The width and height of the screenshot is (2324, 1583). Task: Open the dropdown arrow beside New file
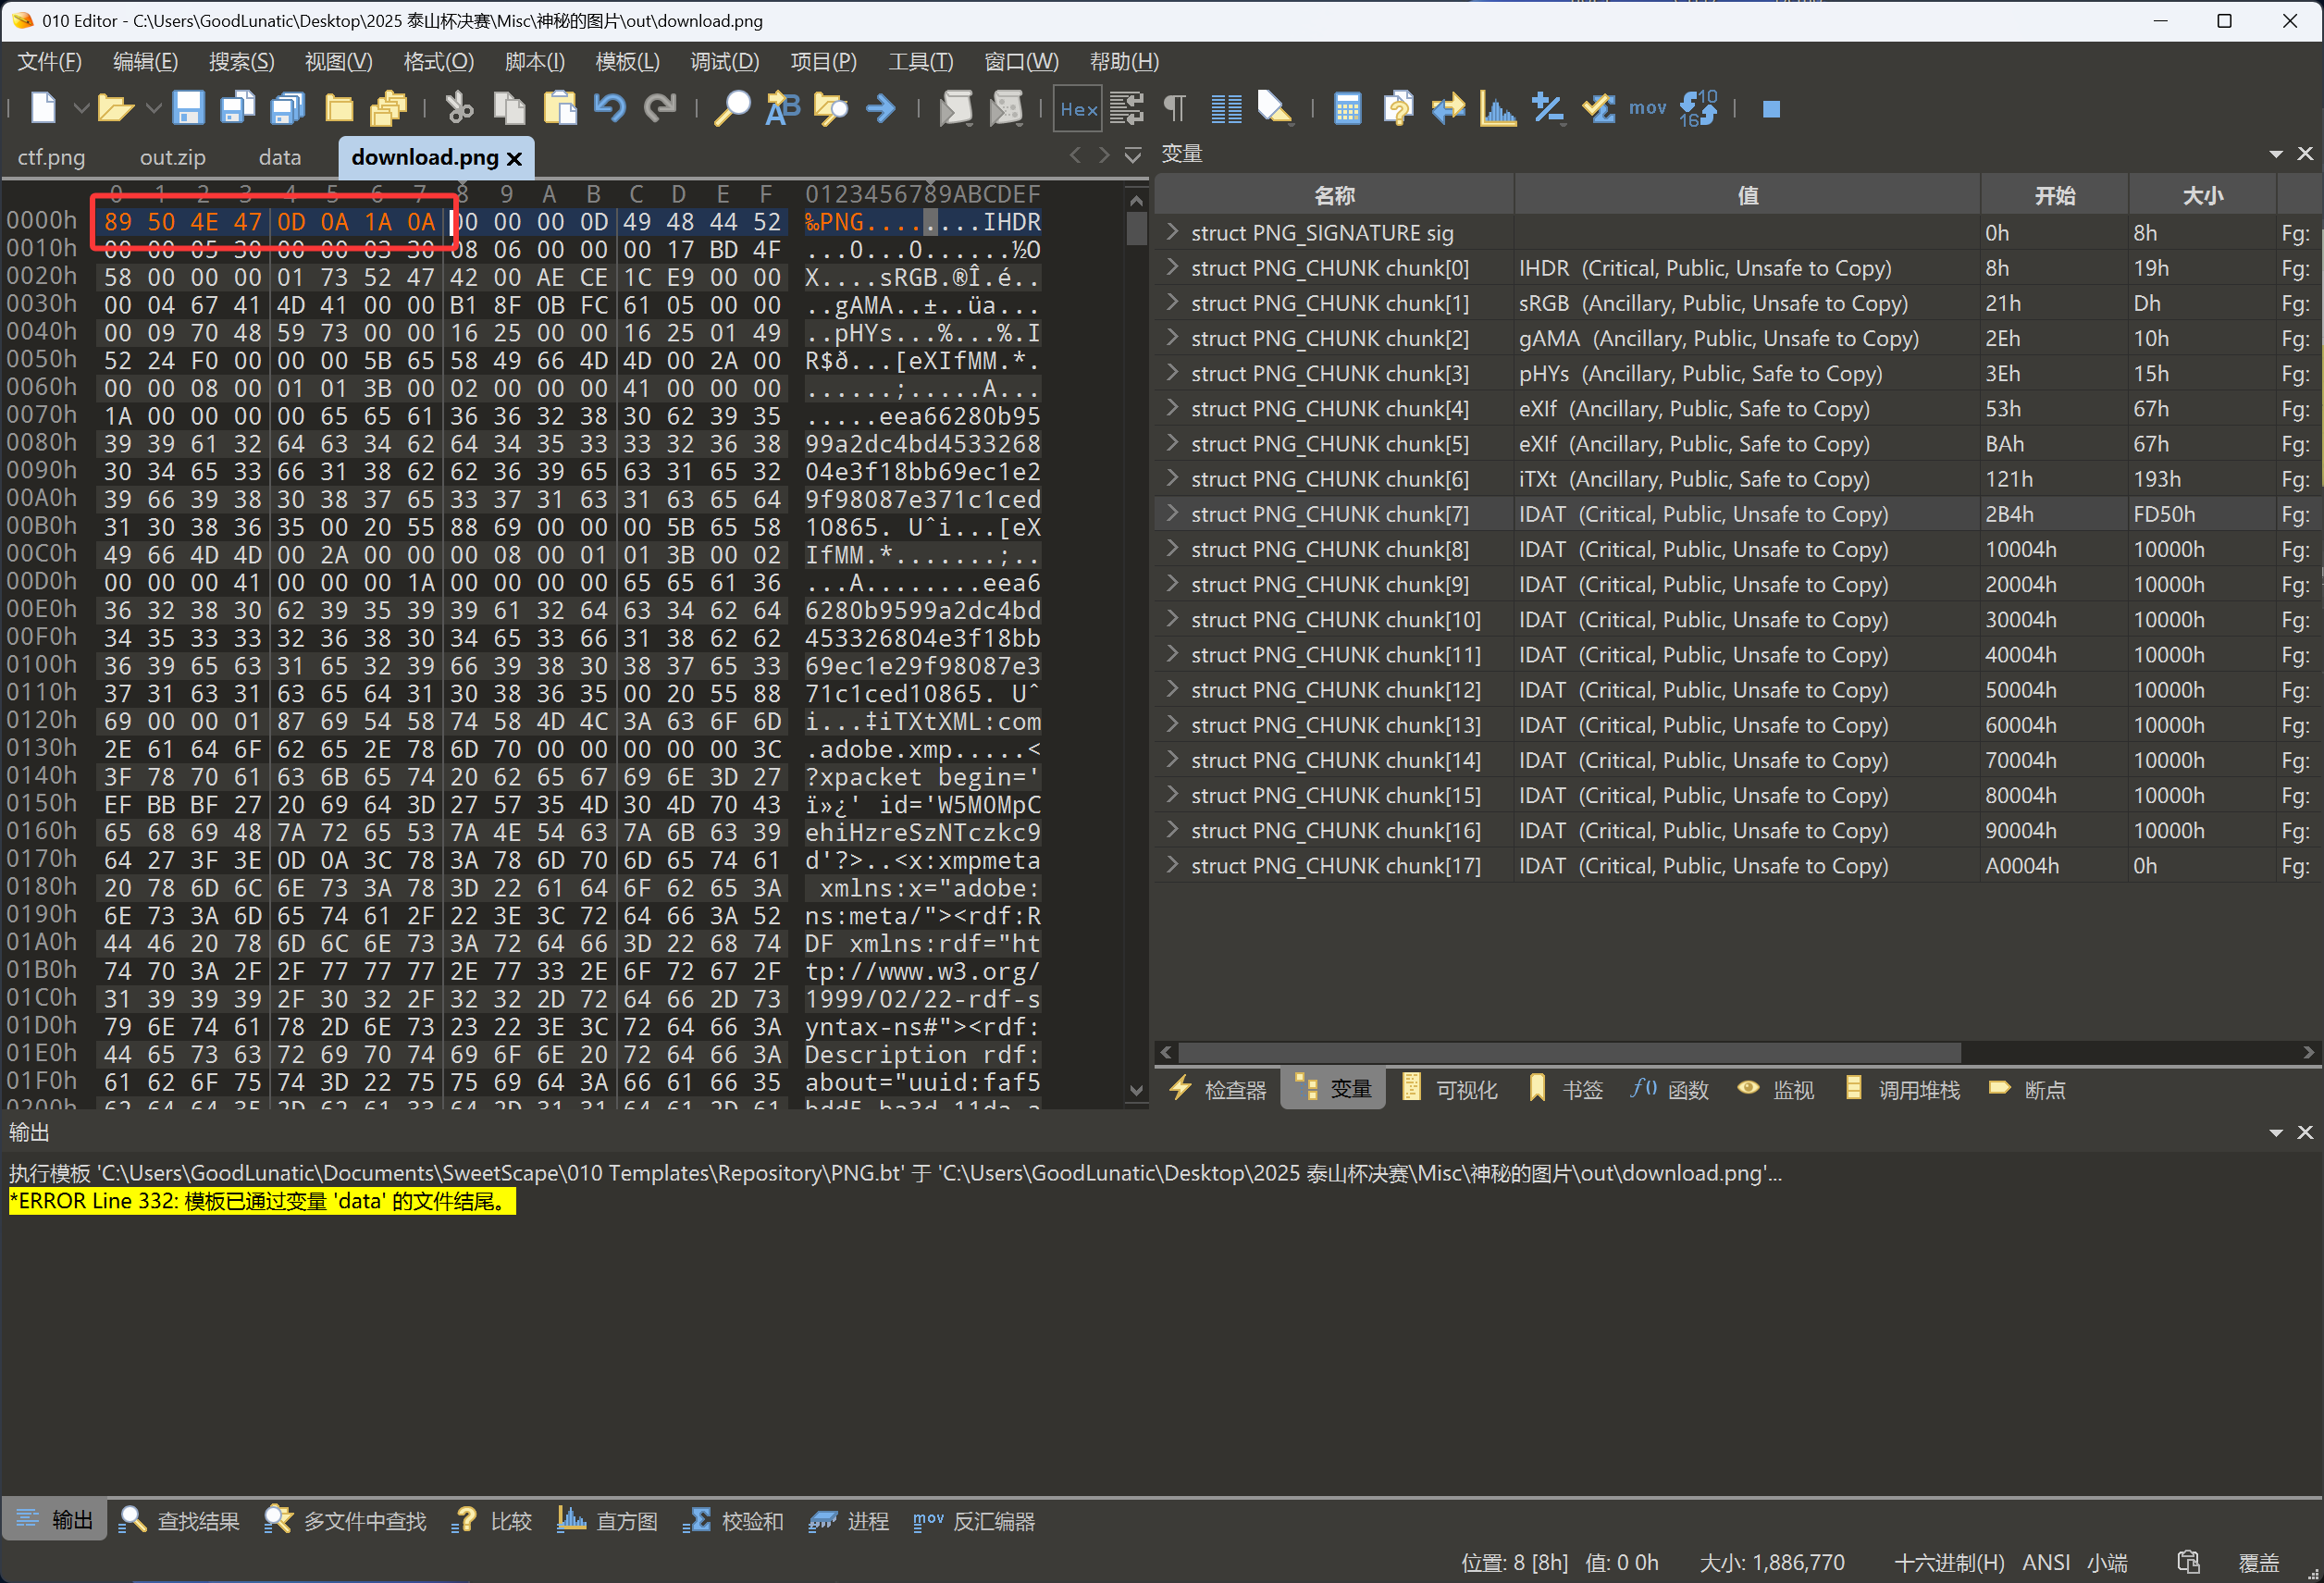click(81, 107)
